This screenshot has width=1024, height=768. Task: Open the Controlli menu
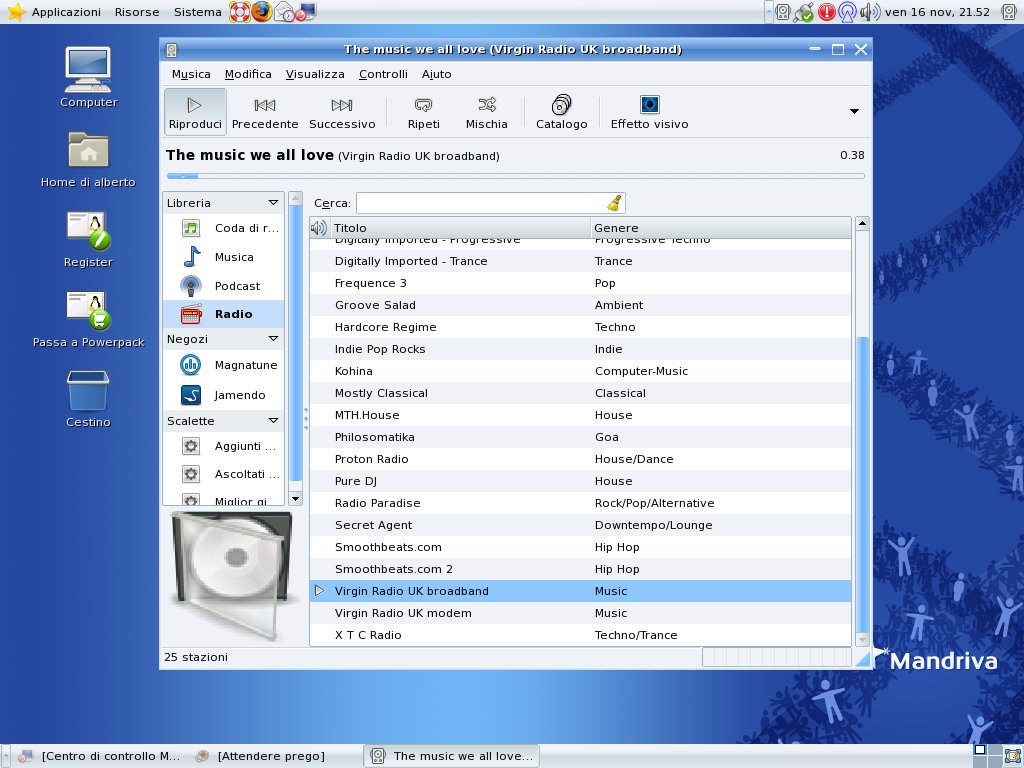383,74
